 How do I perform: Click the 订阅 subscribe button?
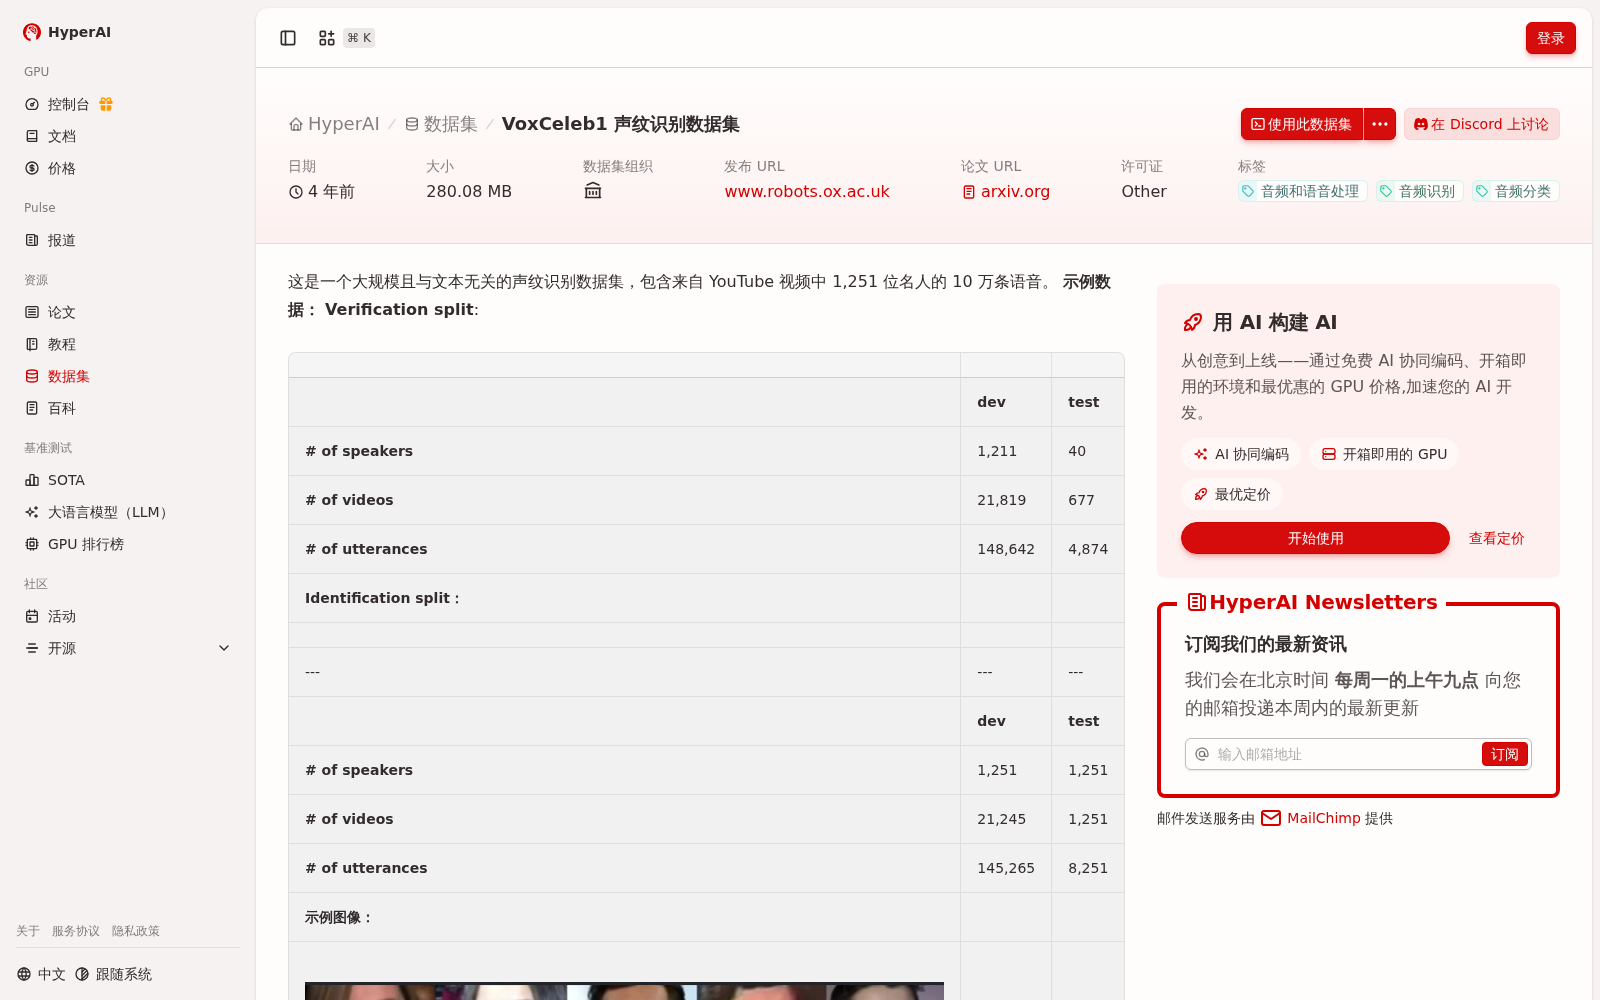click(1504, 754)
